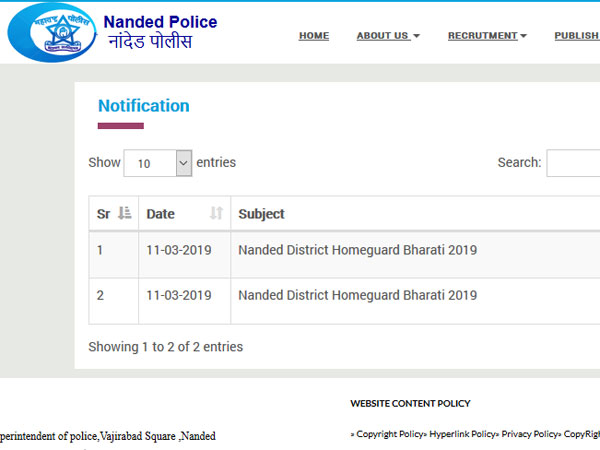Sort table by Sr column icon

click(x=124, y=213)
